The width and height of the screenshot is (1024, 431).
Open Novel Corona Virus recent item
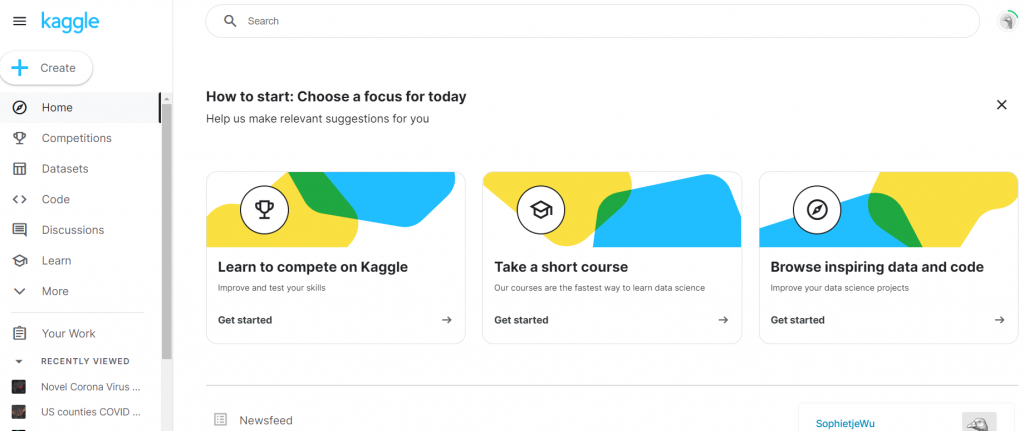(x=90, y=386)
